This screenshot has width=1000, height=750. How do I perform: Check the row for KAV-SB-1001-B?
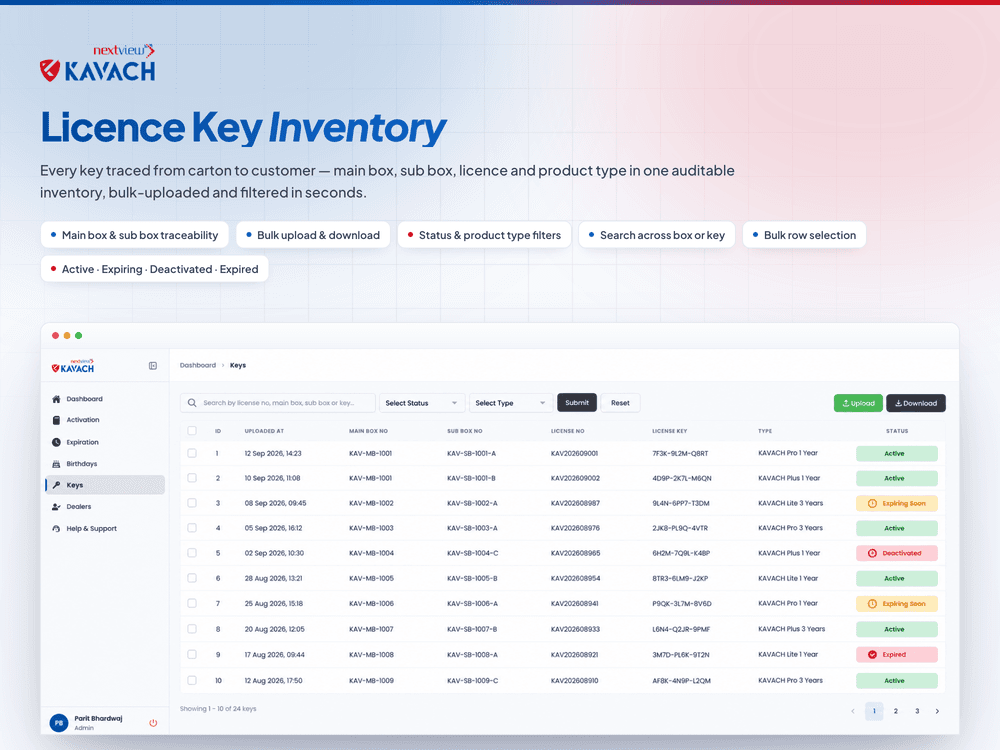(192, 478)
